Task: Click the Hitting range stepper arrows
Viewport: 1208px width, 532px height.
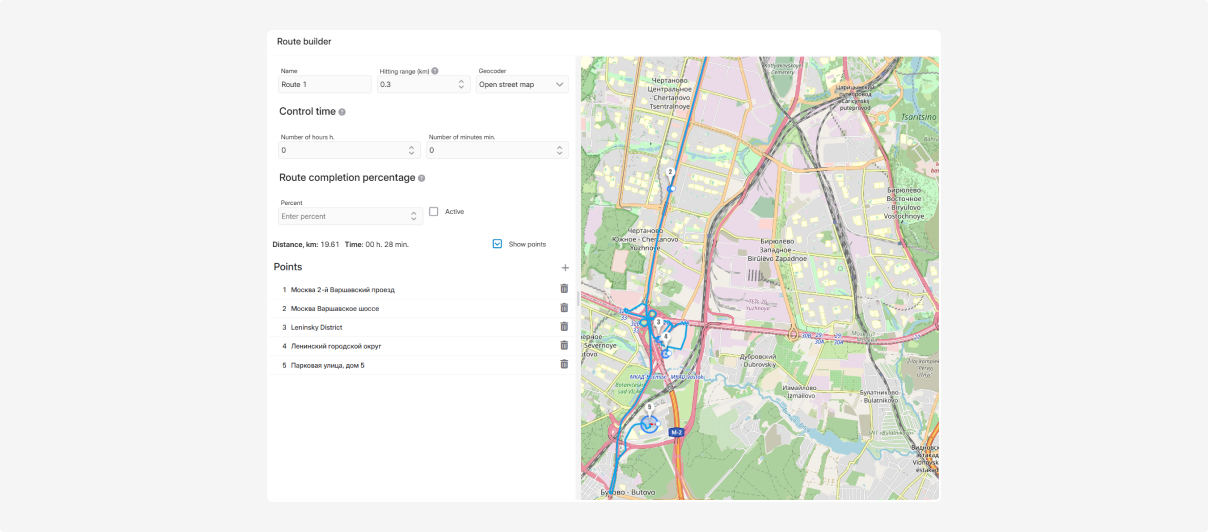Action: coord(461,85)
